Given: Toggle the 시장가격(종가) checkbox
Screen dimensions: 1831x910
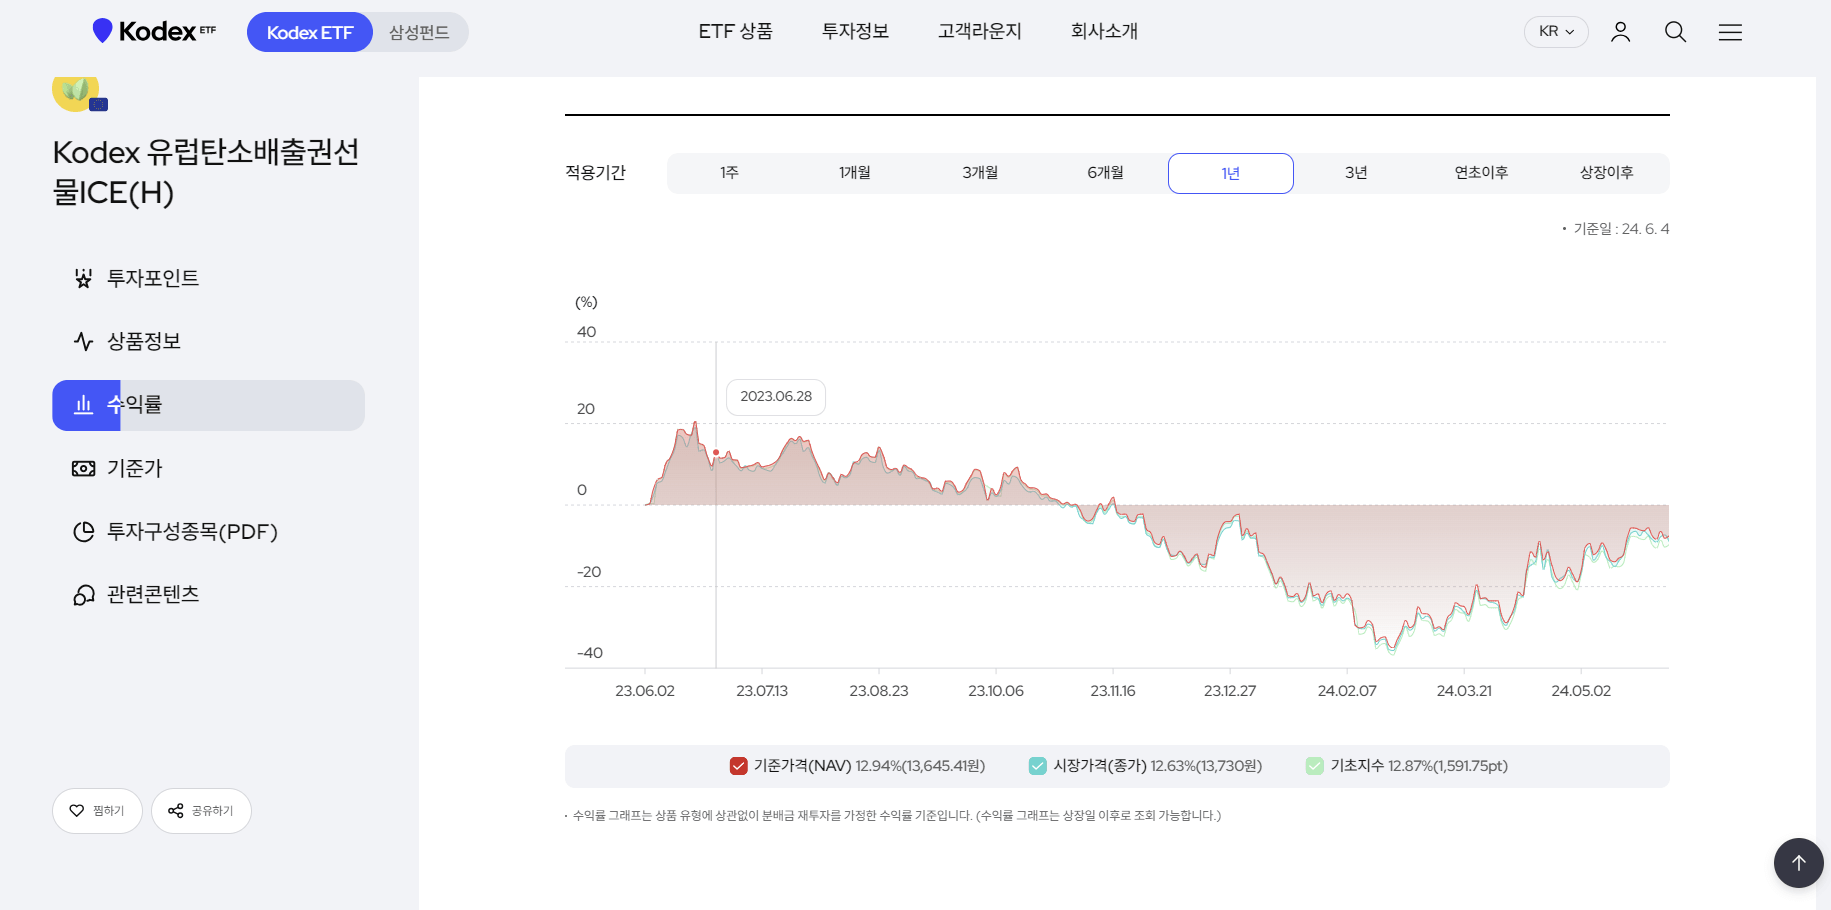Looking at the screenshot, I should (1038, 766).
